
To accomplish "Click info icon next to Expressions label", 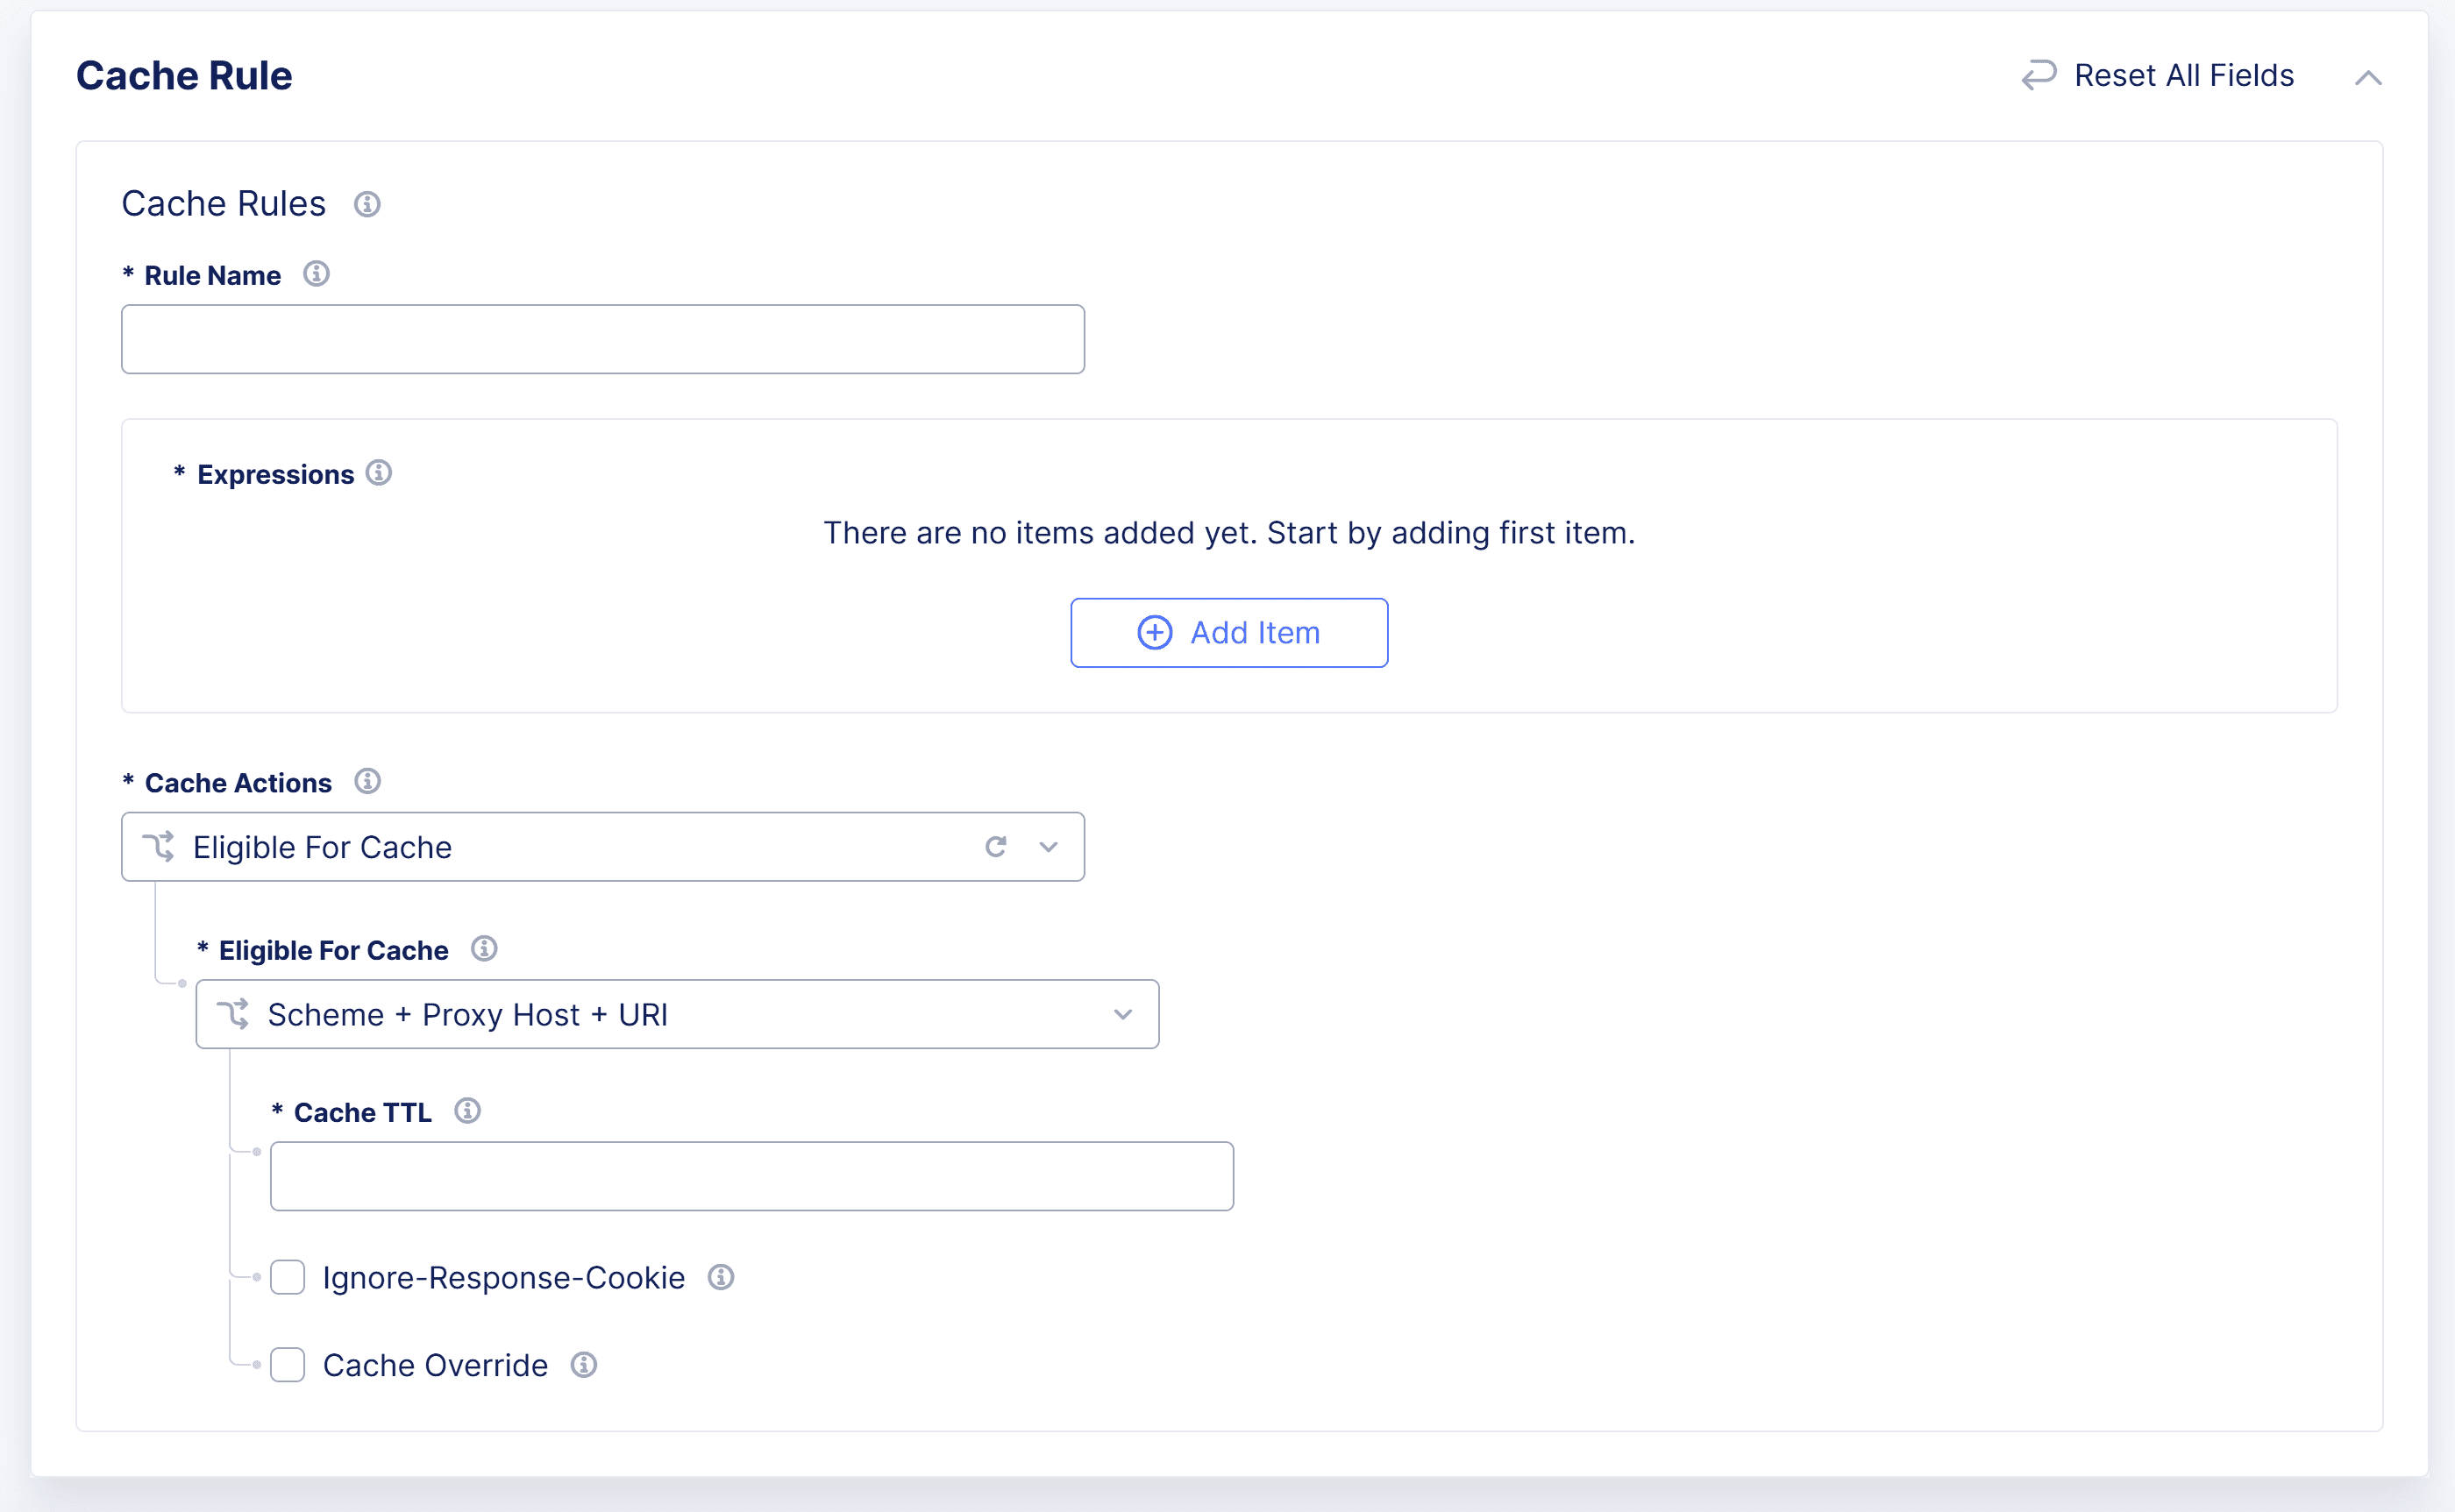I will tap(378, 473).
